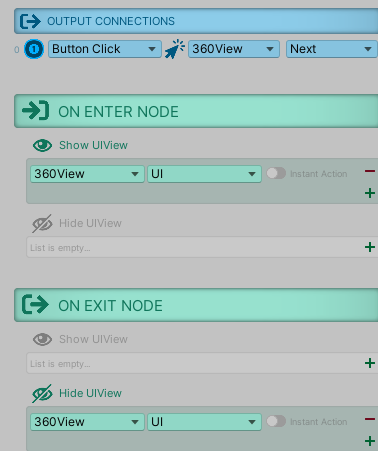Click the Show UIView eye icon under On Exit Node
Viewport: 378px width, 451px height.
42,339
